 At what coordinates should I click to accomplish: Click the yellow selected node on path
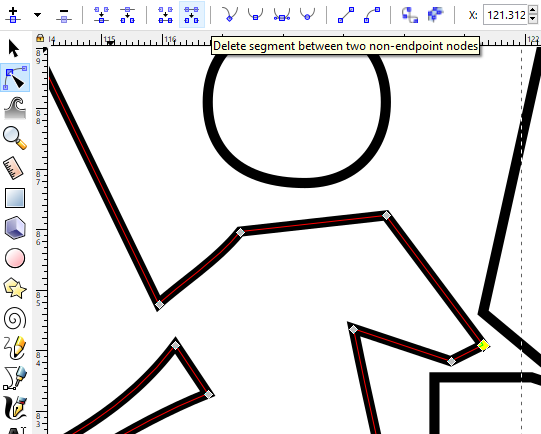pyautogui.click(x=483, y=345)
